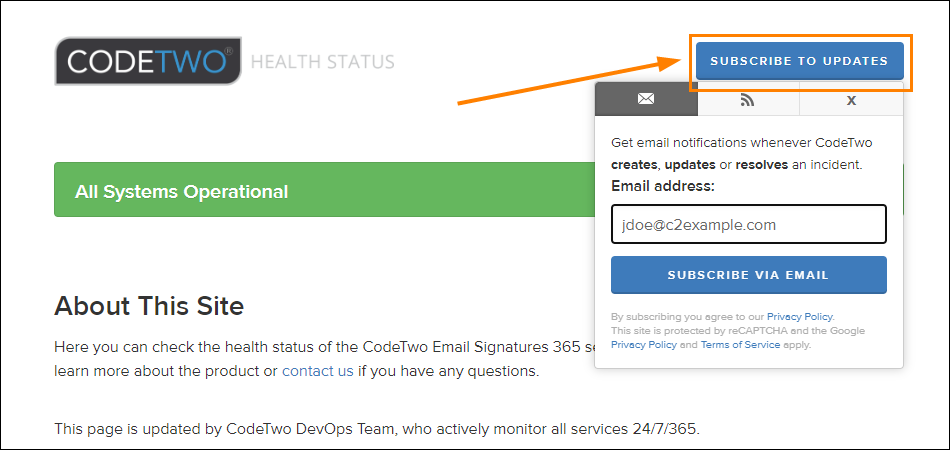Open Privacy Policy link after 'agree to our'
The image size is (950, 450).
pos(800,317)
